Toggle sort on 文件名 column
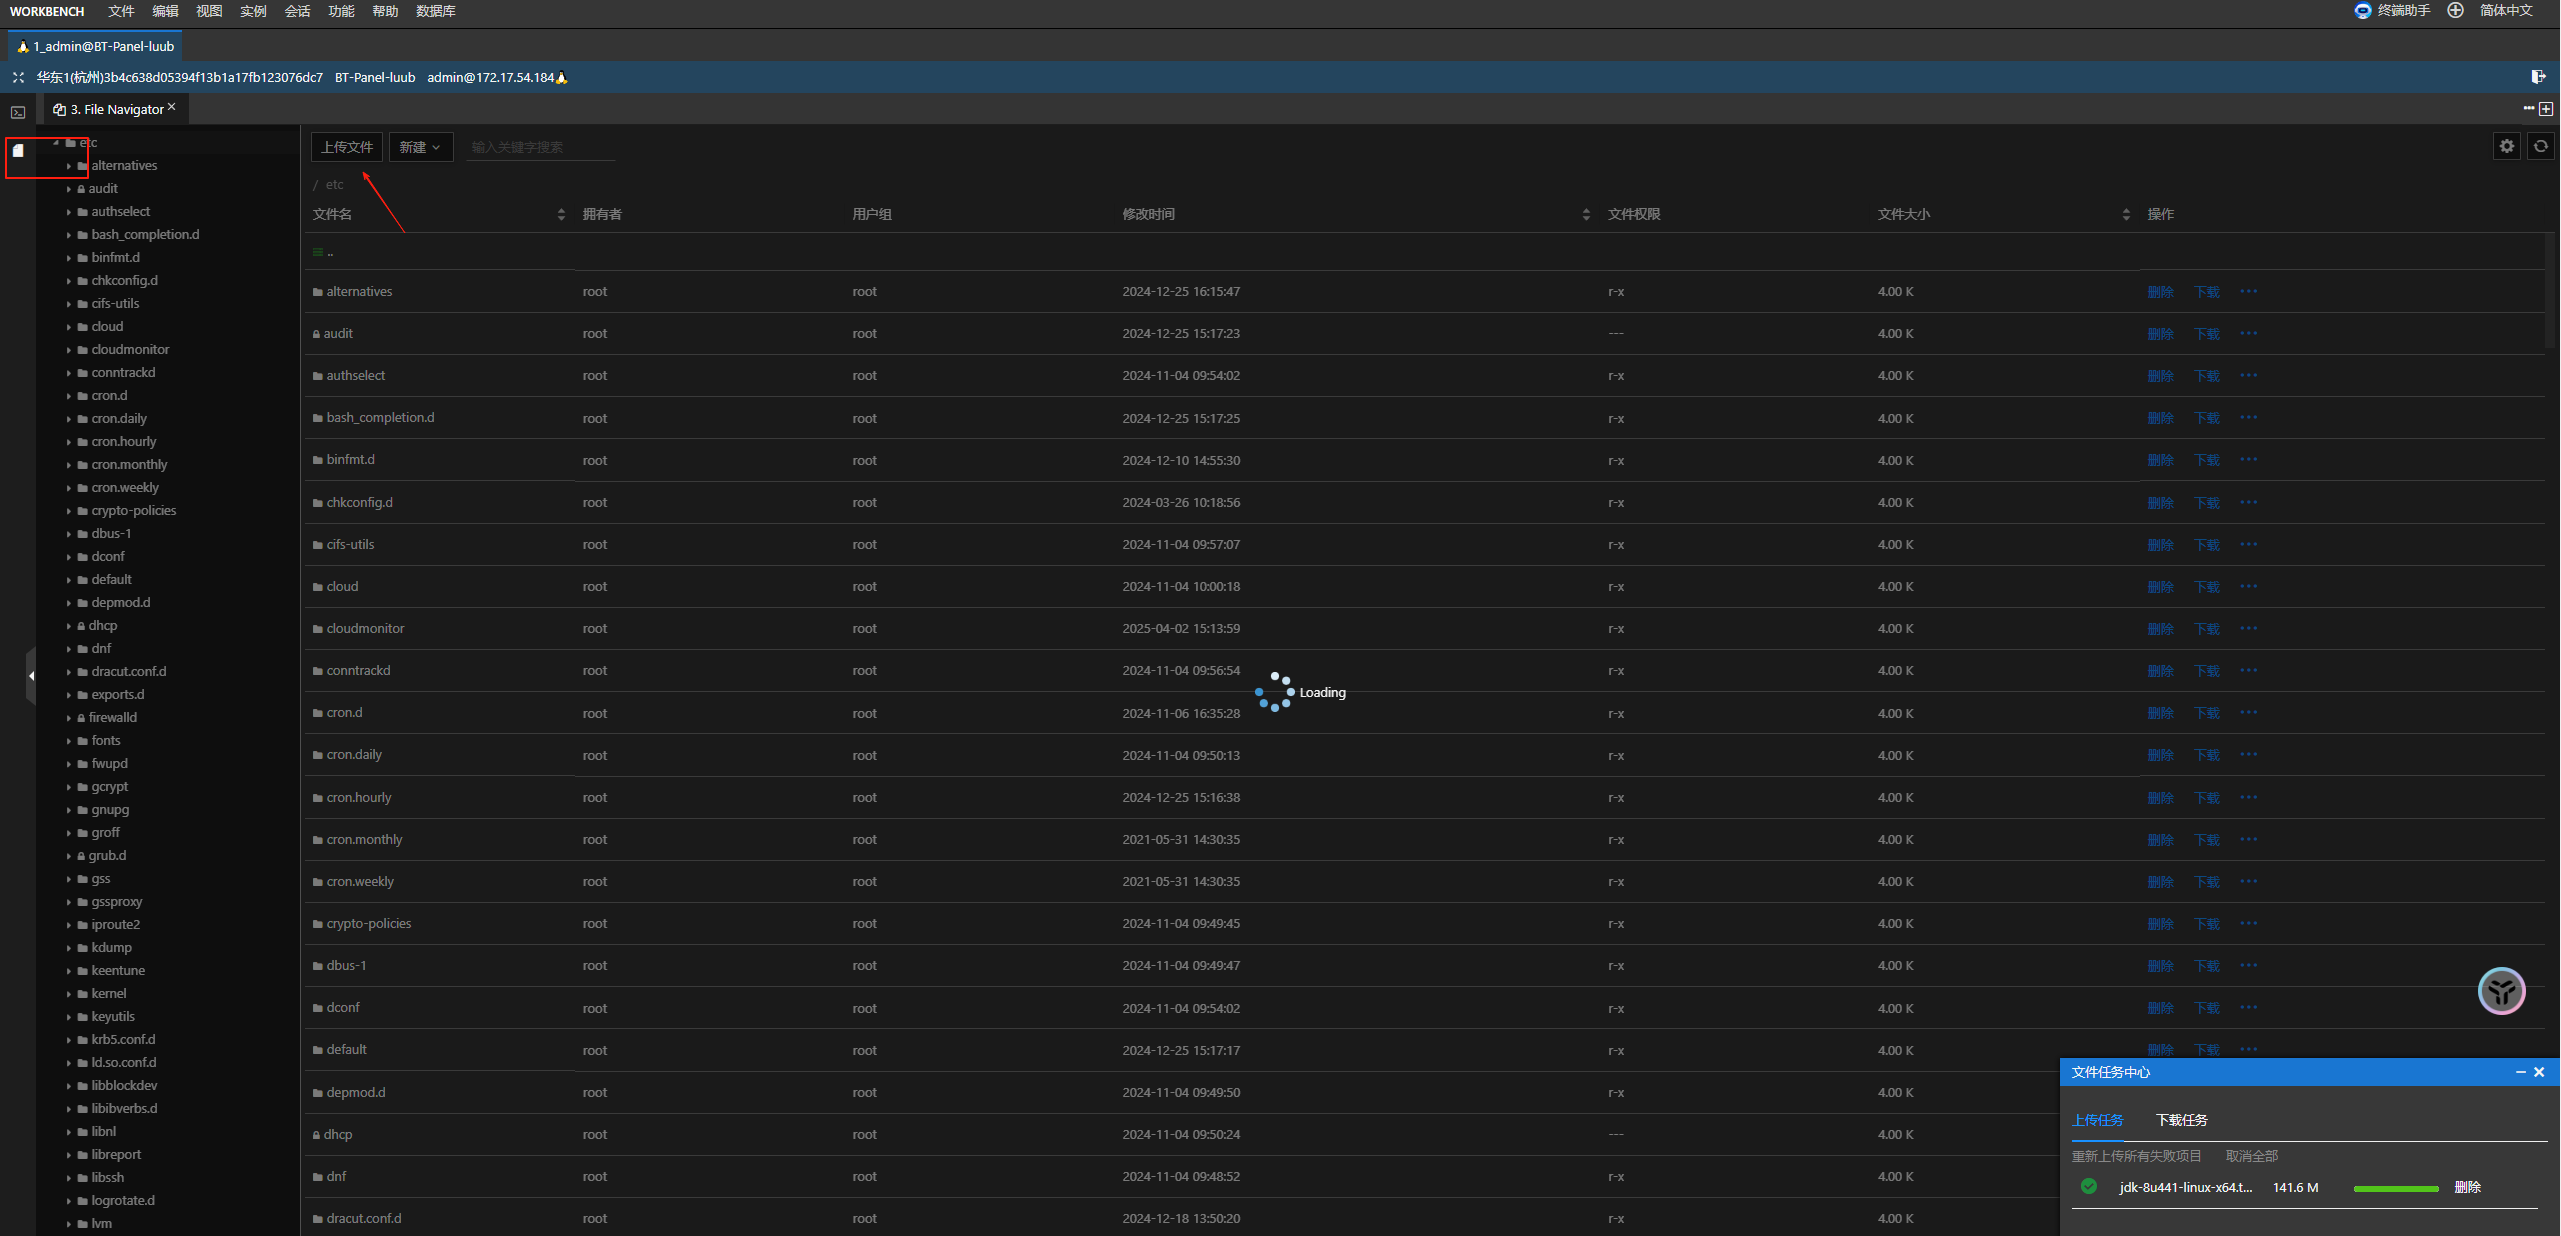The image size is (2561, 1236). click(561, 214)
